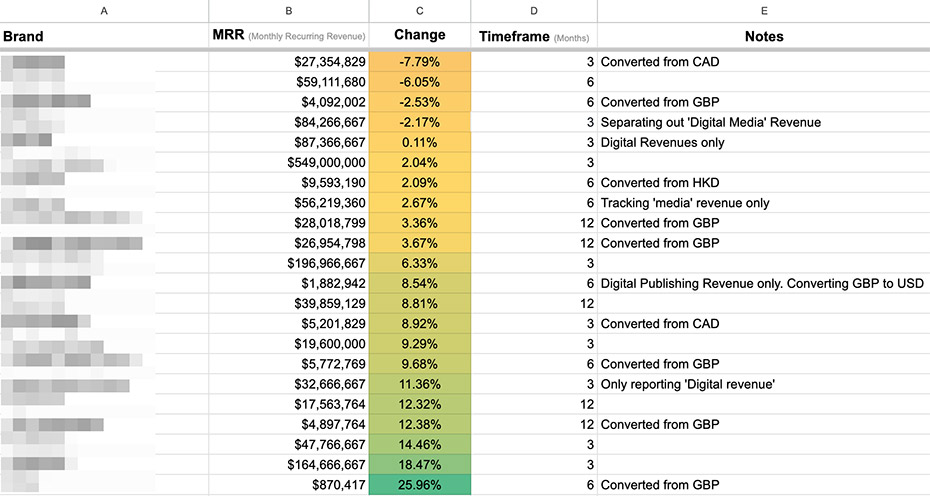Click the 25.96% change cell
This screenshot has width=930, height=496.
click(x=420, y=485)
